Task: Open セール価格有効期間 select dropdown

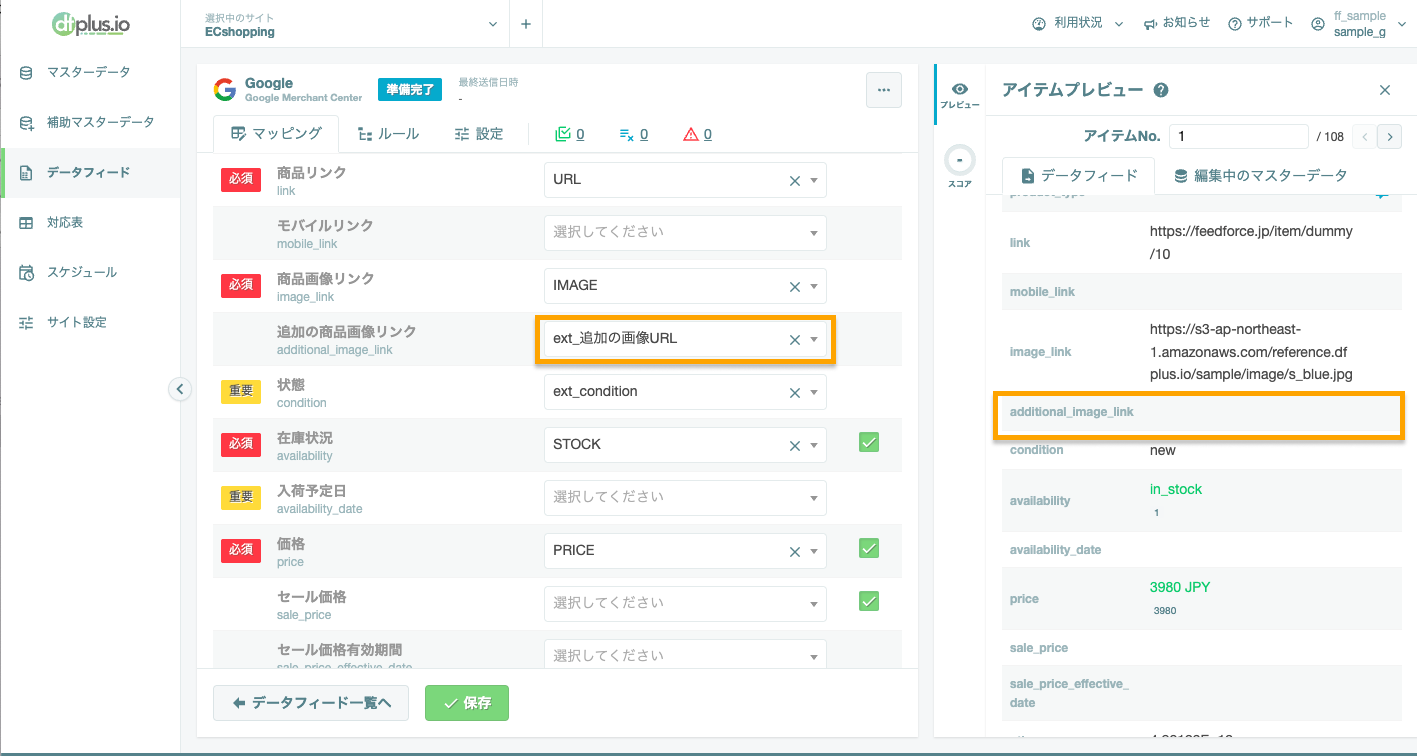Action: tap(685, 656)
